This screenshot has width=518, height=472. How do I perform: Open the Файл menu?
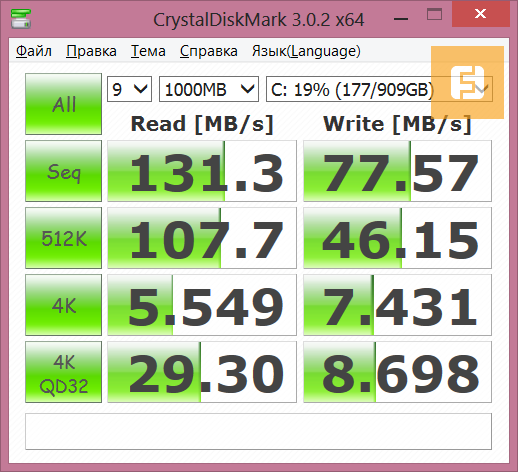point(34,51)
